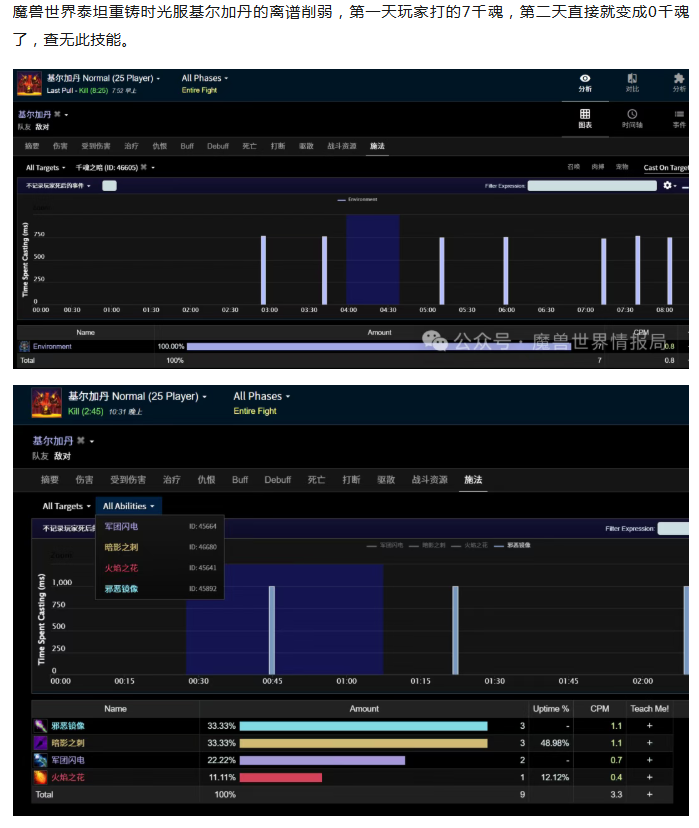Screen dimensions: 699x828
Task: Open the Debuff tab in the Kill (2:45) log
Action: [278, 479]
